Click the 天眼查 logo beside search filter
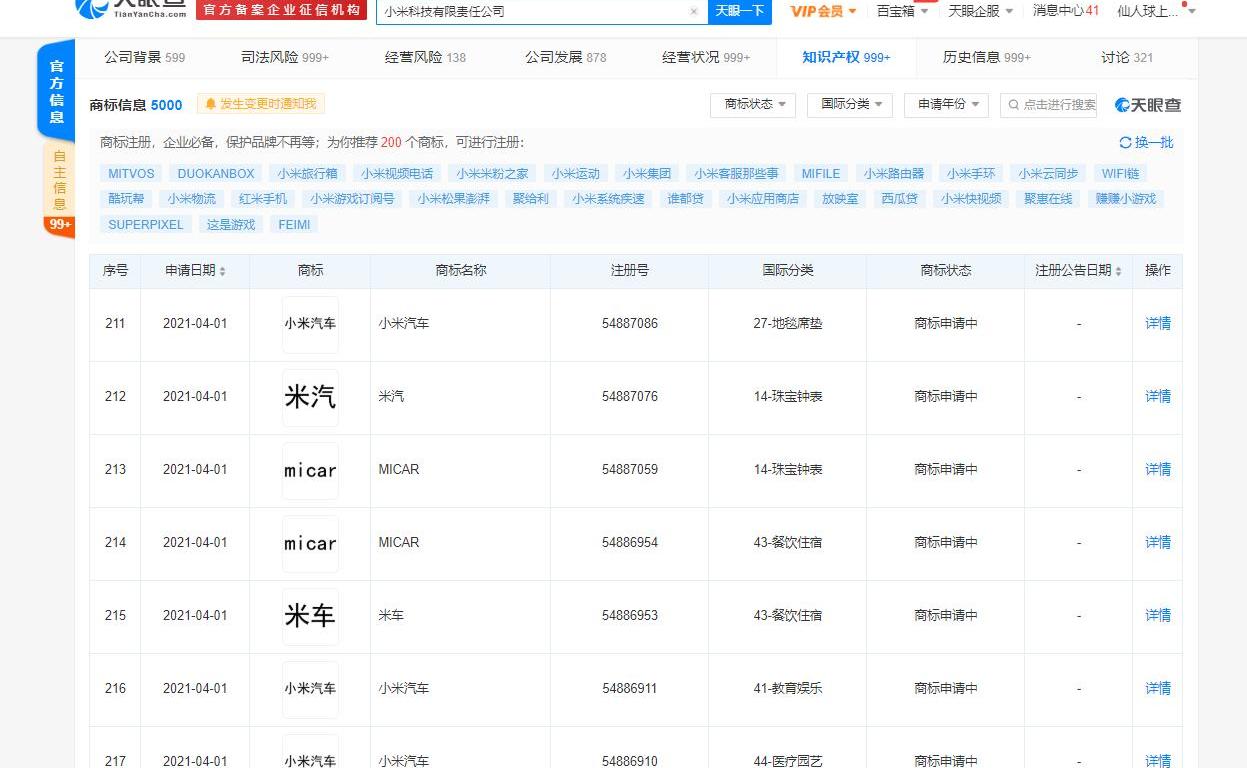Screen dimensions: 1247x768 pyautogui.click(x=1148, y=105)
